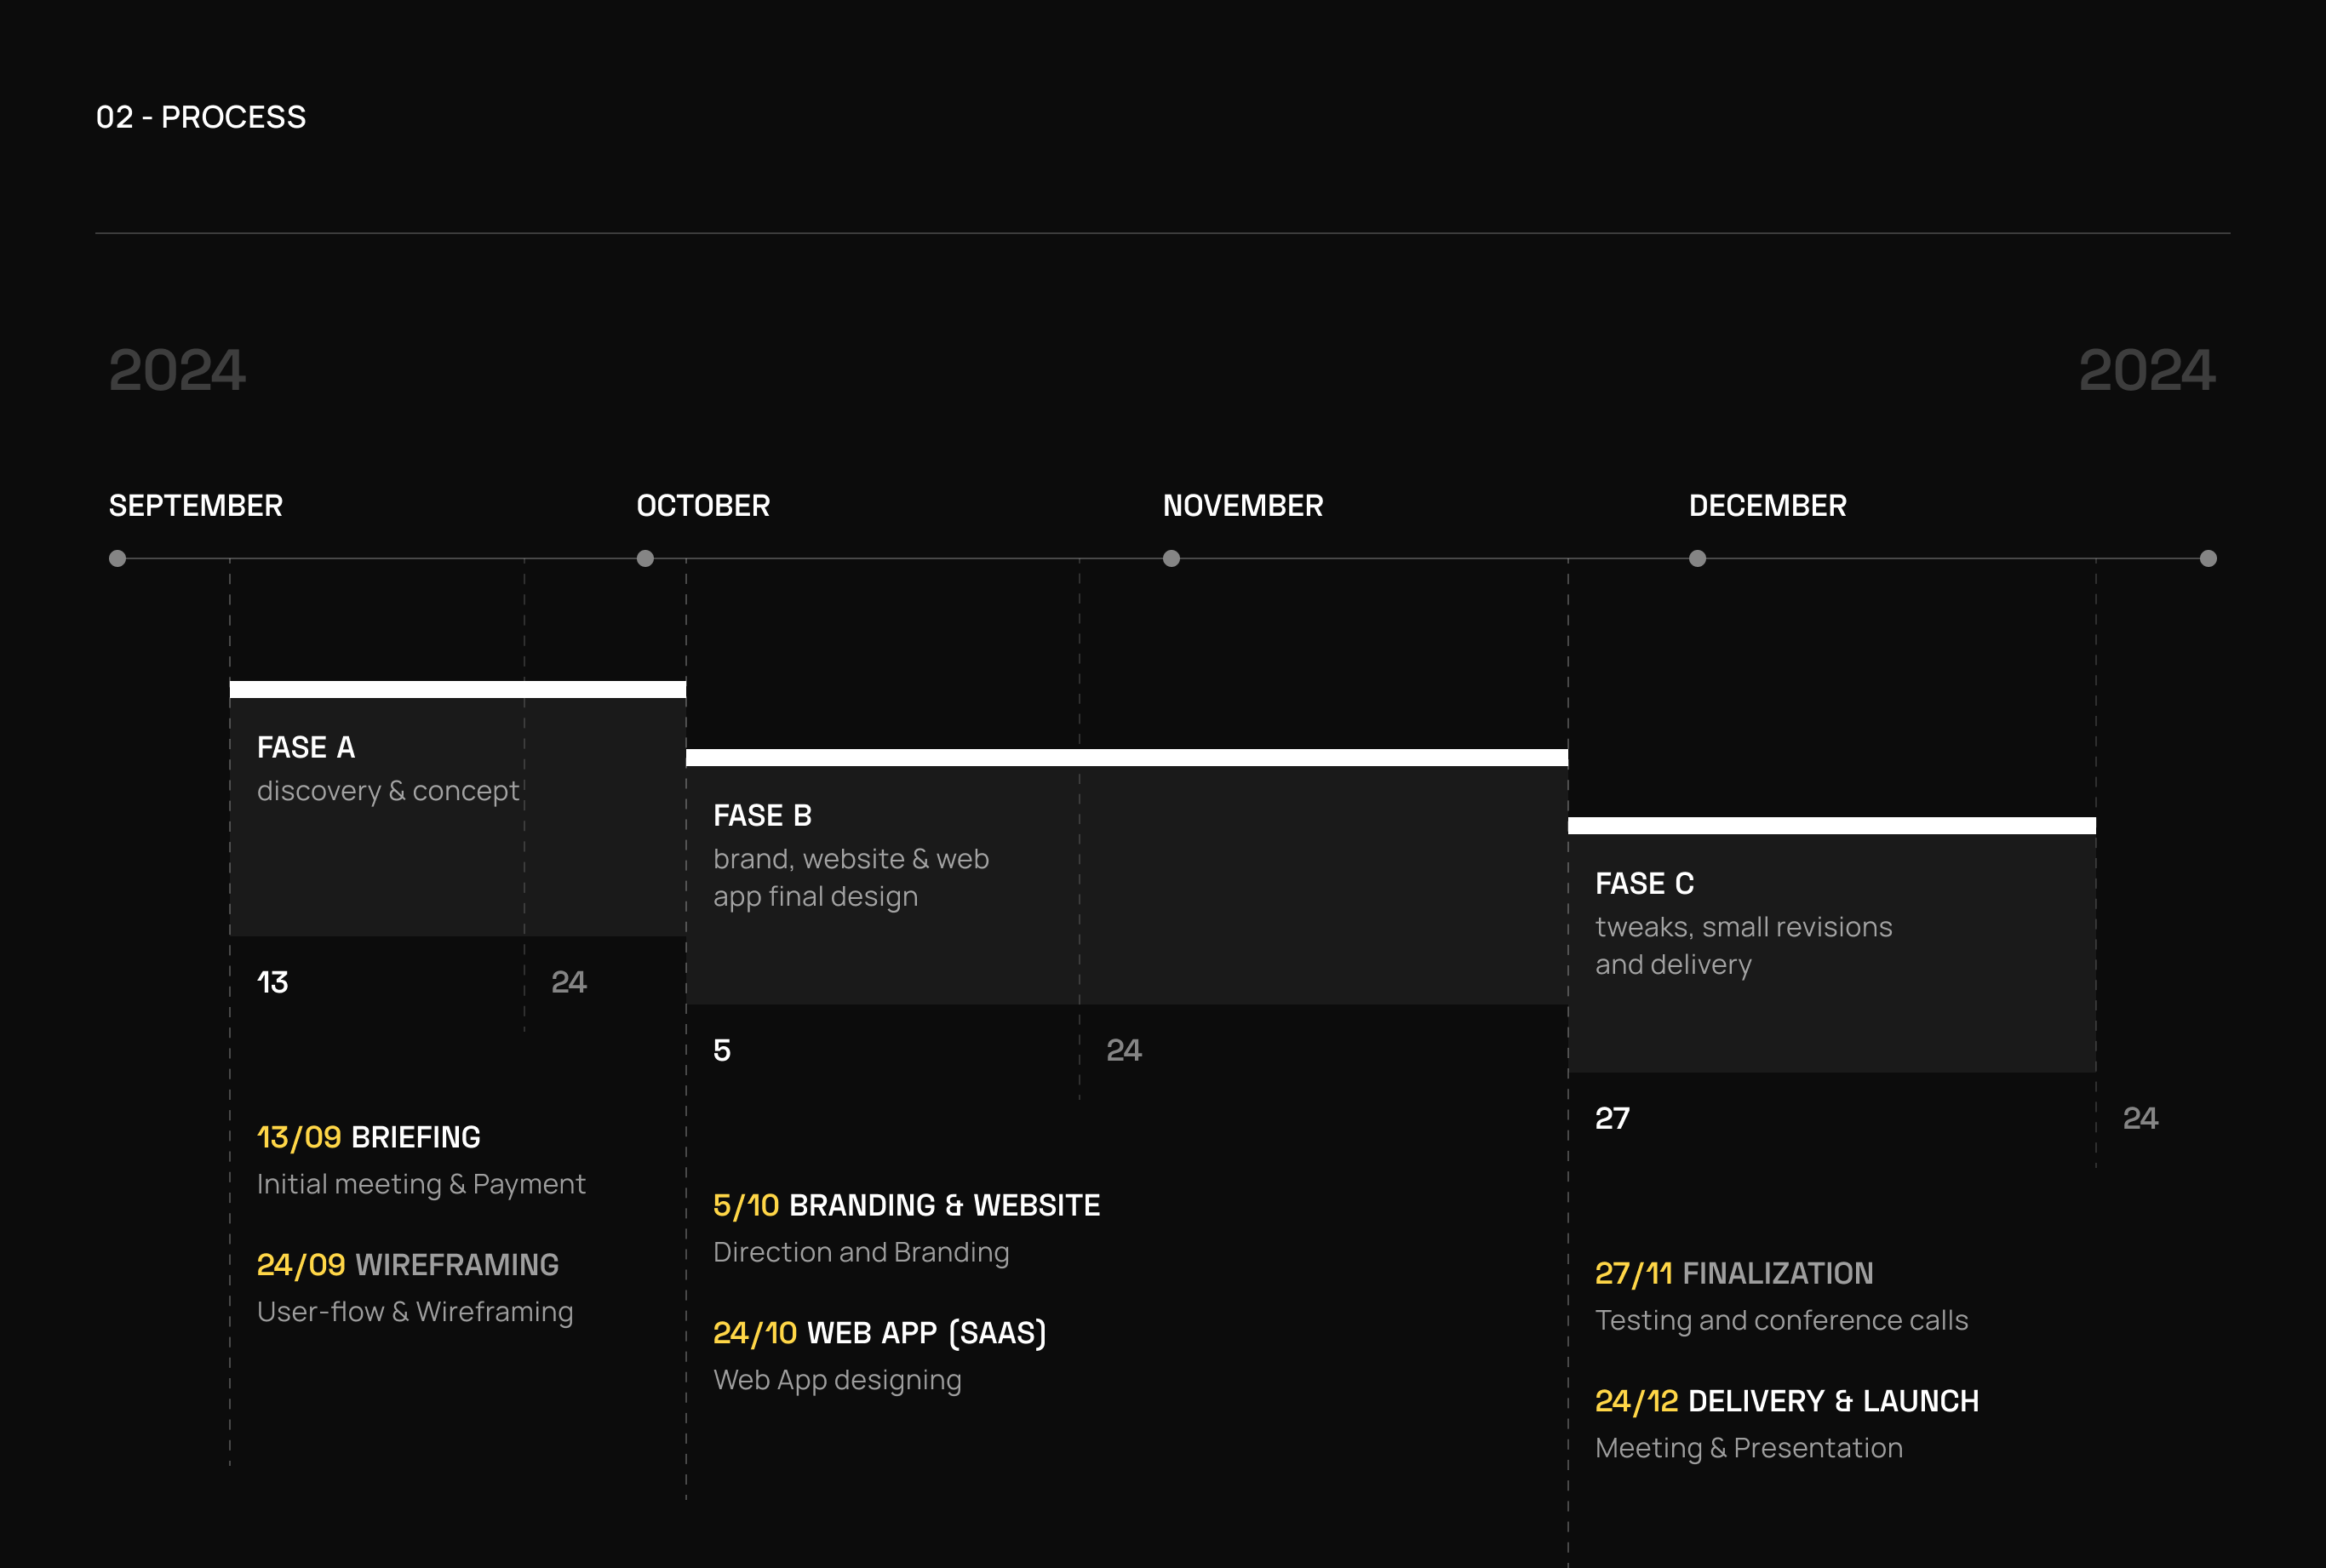Click the white bar above FASE C
The height and width of the screenshot is (1568, 2326).
(x=1832, y=825)
